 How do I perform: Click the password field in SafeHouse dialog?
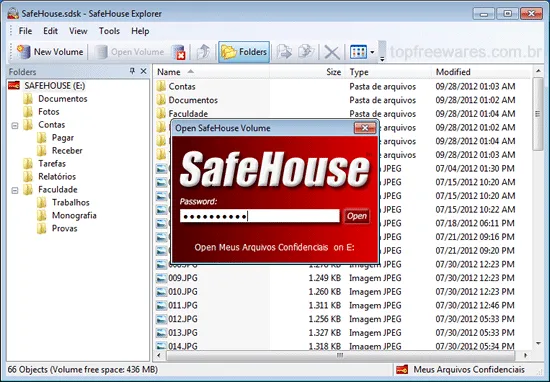click(x=260, y=216)
